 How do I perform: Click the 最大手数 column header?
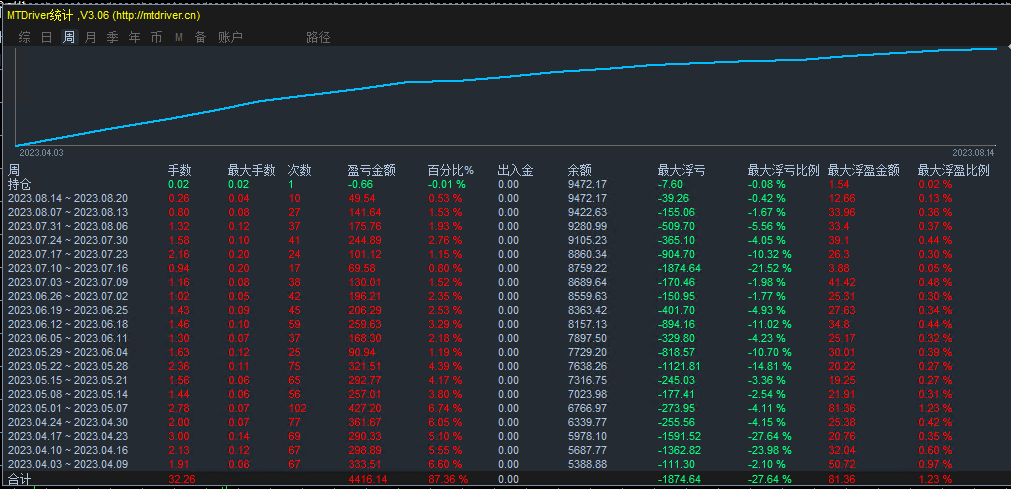251,170
